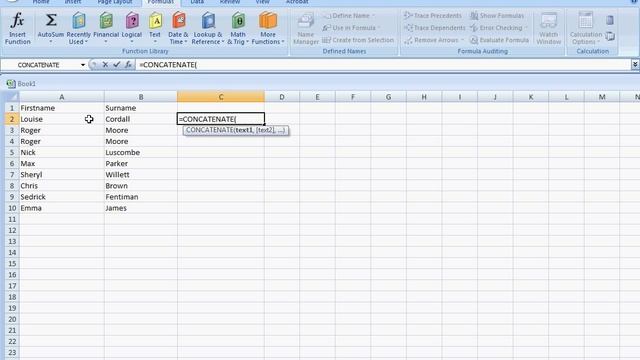Viewport: 640px width, 360px height.
Task: Click Trace Precedents
Action: coord(433,16)
